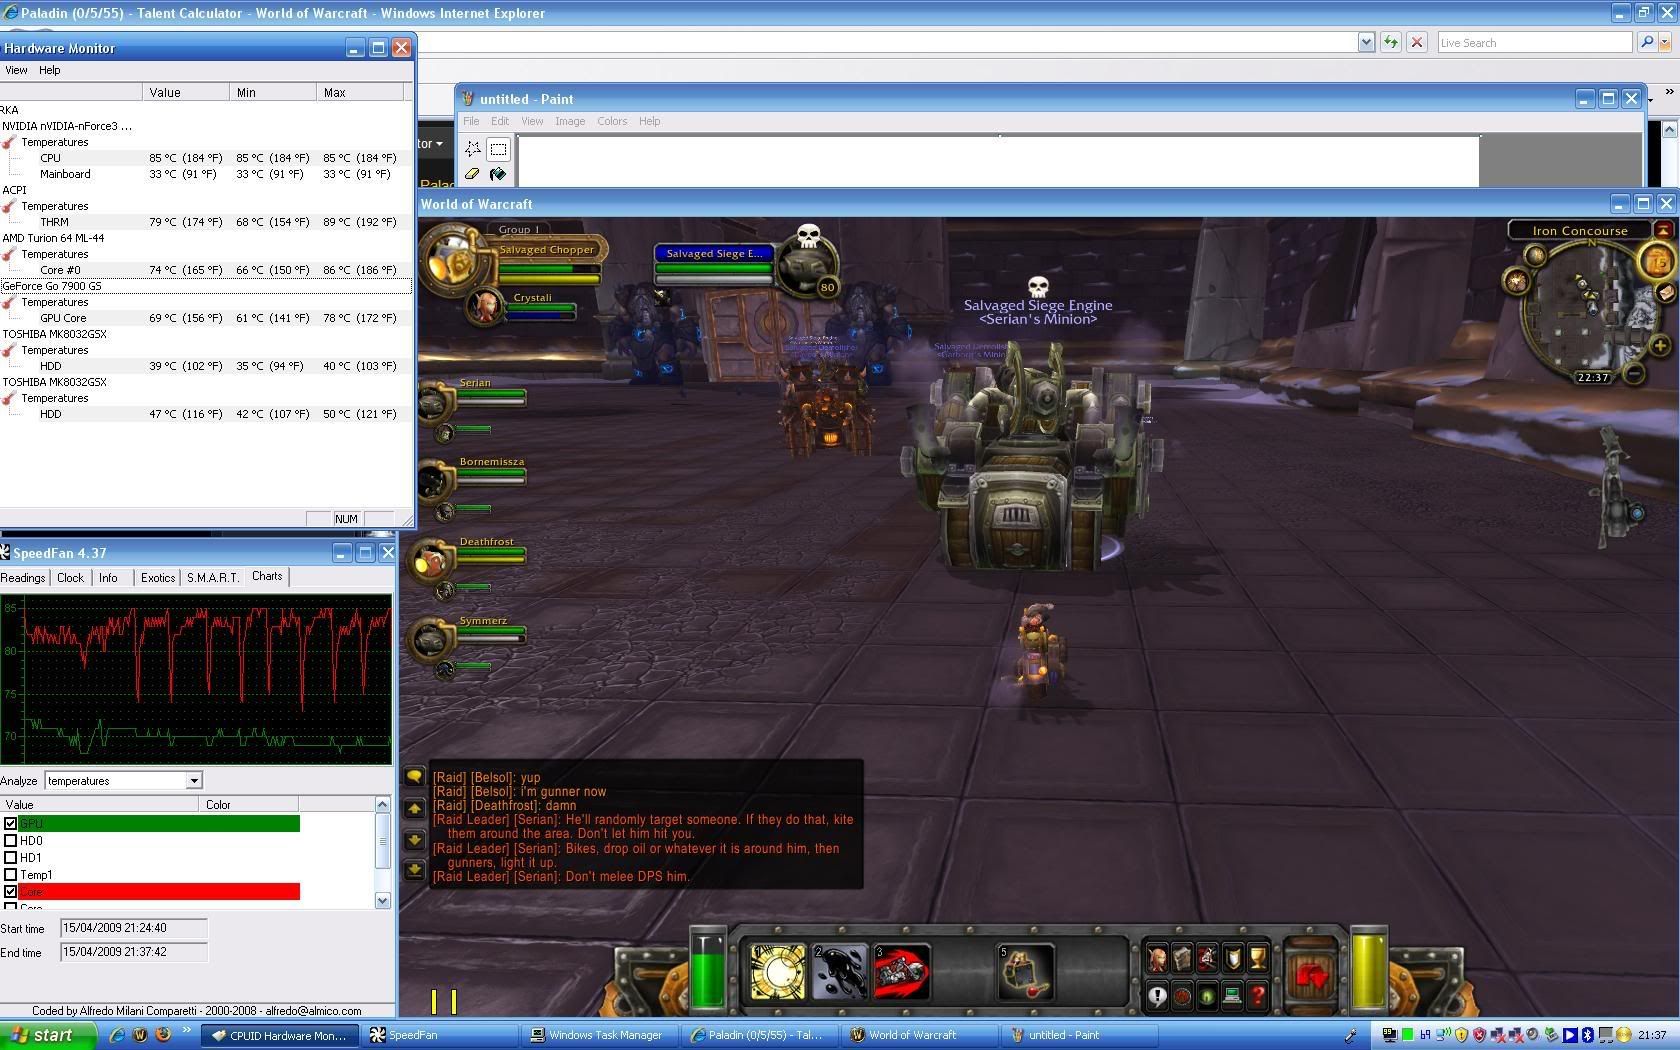The image size is (1680, 1050).
Task: Open the quest log exclamation micro button
Action: pos(1157,995)
